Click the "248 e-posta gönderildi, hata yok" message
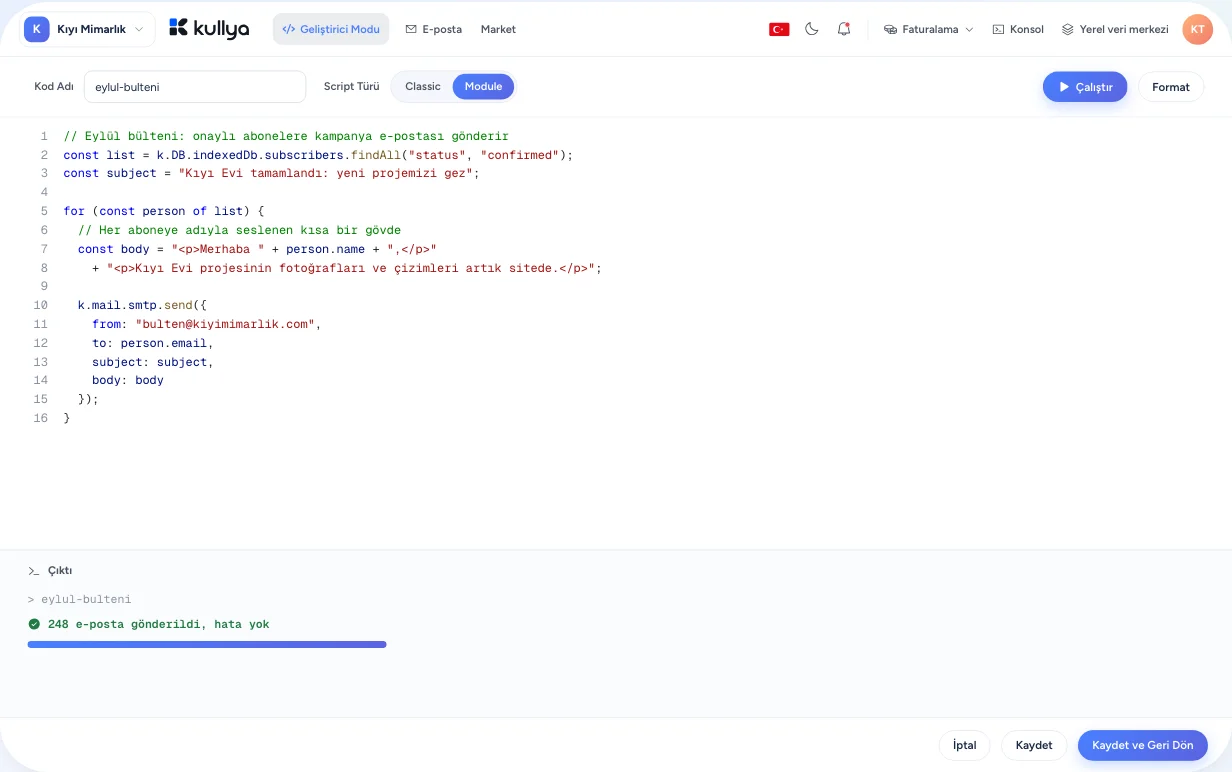The height and width of the screenshot is (772, 1232). pos(159,624)
